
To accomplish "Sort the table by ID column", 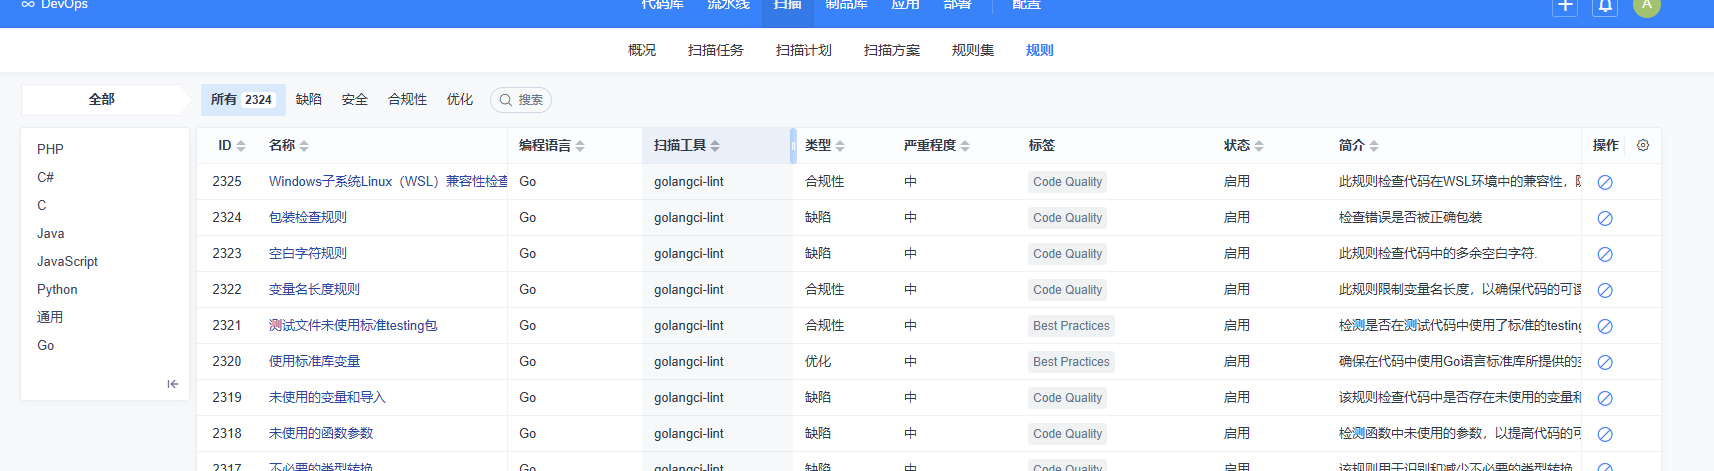I will 240,146.
